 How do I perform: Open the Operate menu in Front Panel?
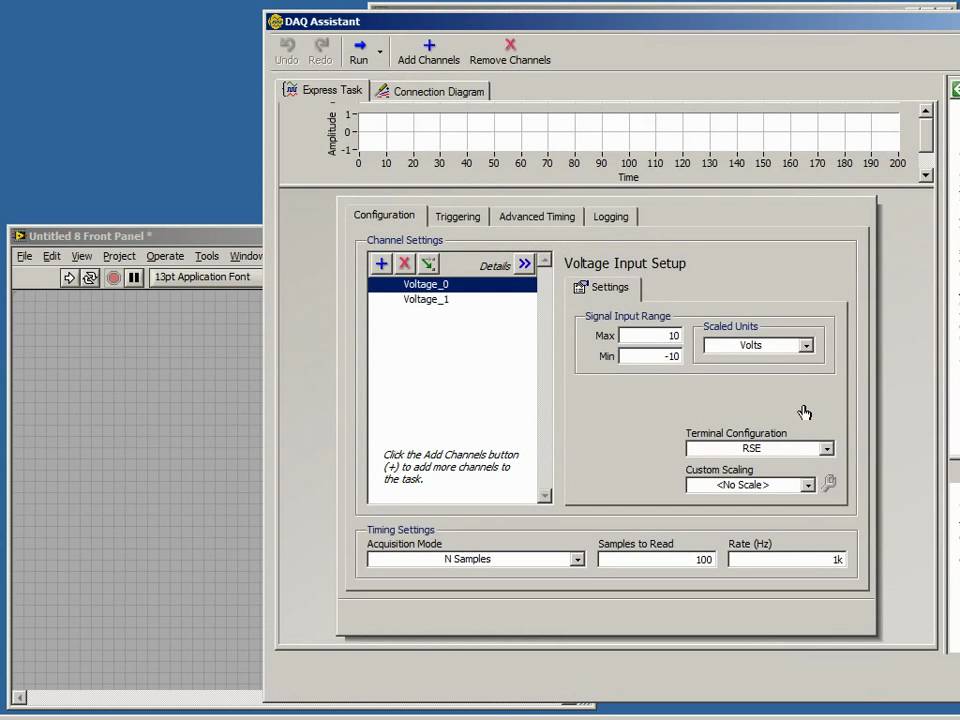(x=165, y=256)
